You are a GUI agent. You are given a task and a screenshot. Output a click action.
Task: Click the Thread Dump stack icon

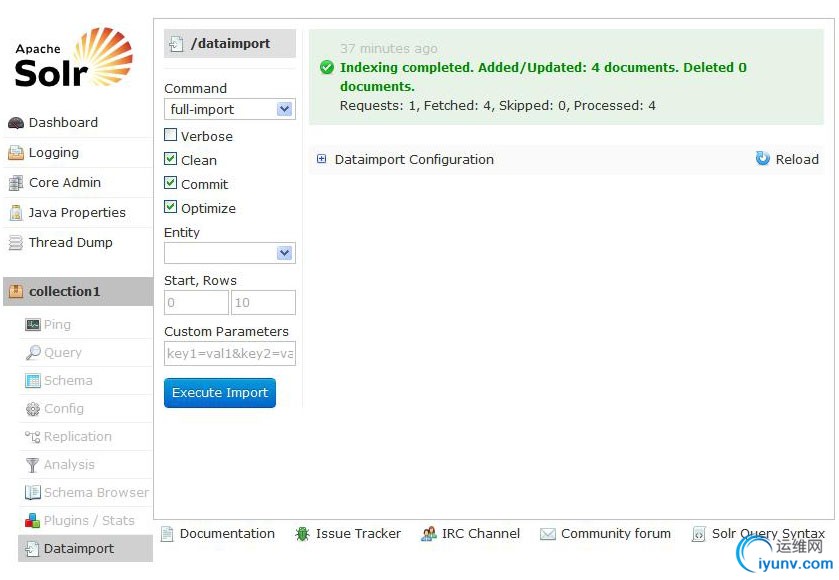point(16,243)
